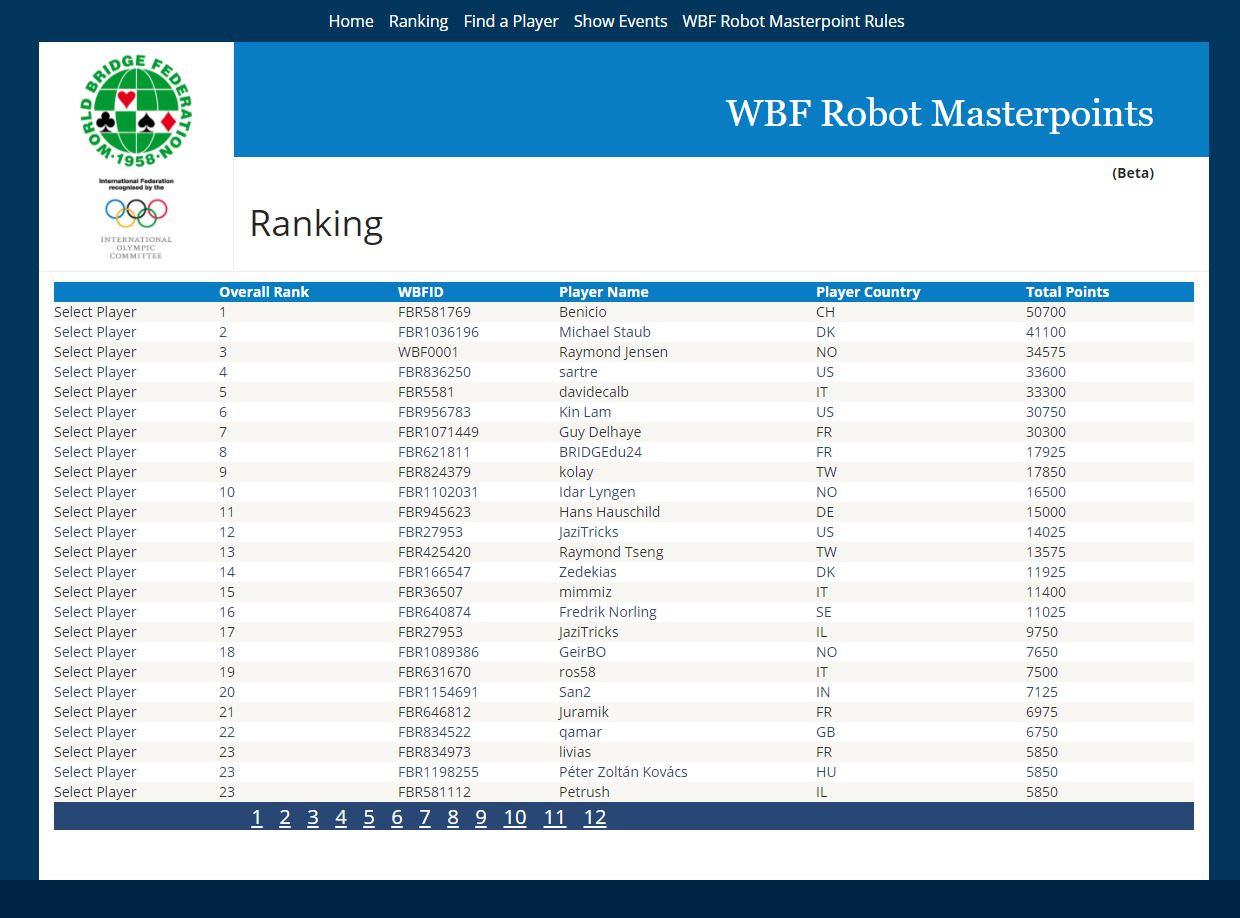Go to ranking page 11
Image resolution: width=1240 pixels, height=918 pixels.
(x=555, y=818)
